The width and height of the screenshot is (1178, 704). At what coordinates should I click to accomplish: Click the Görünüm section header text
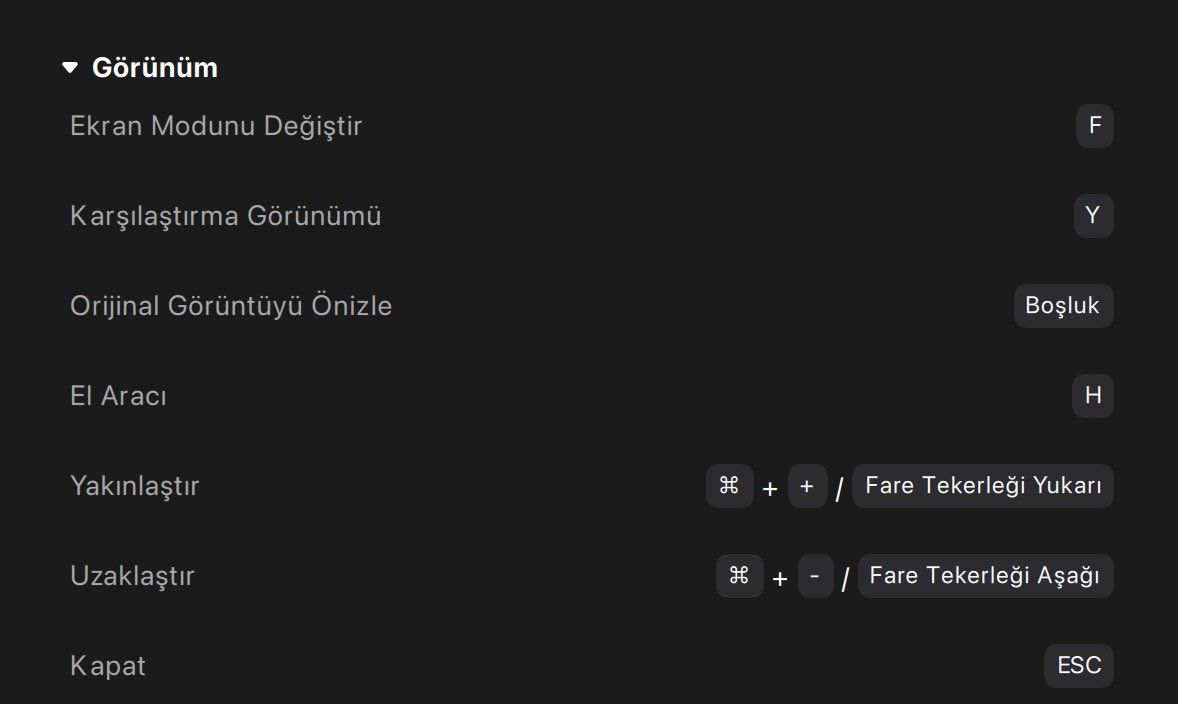tap(155, 67)
